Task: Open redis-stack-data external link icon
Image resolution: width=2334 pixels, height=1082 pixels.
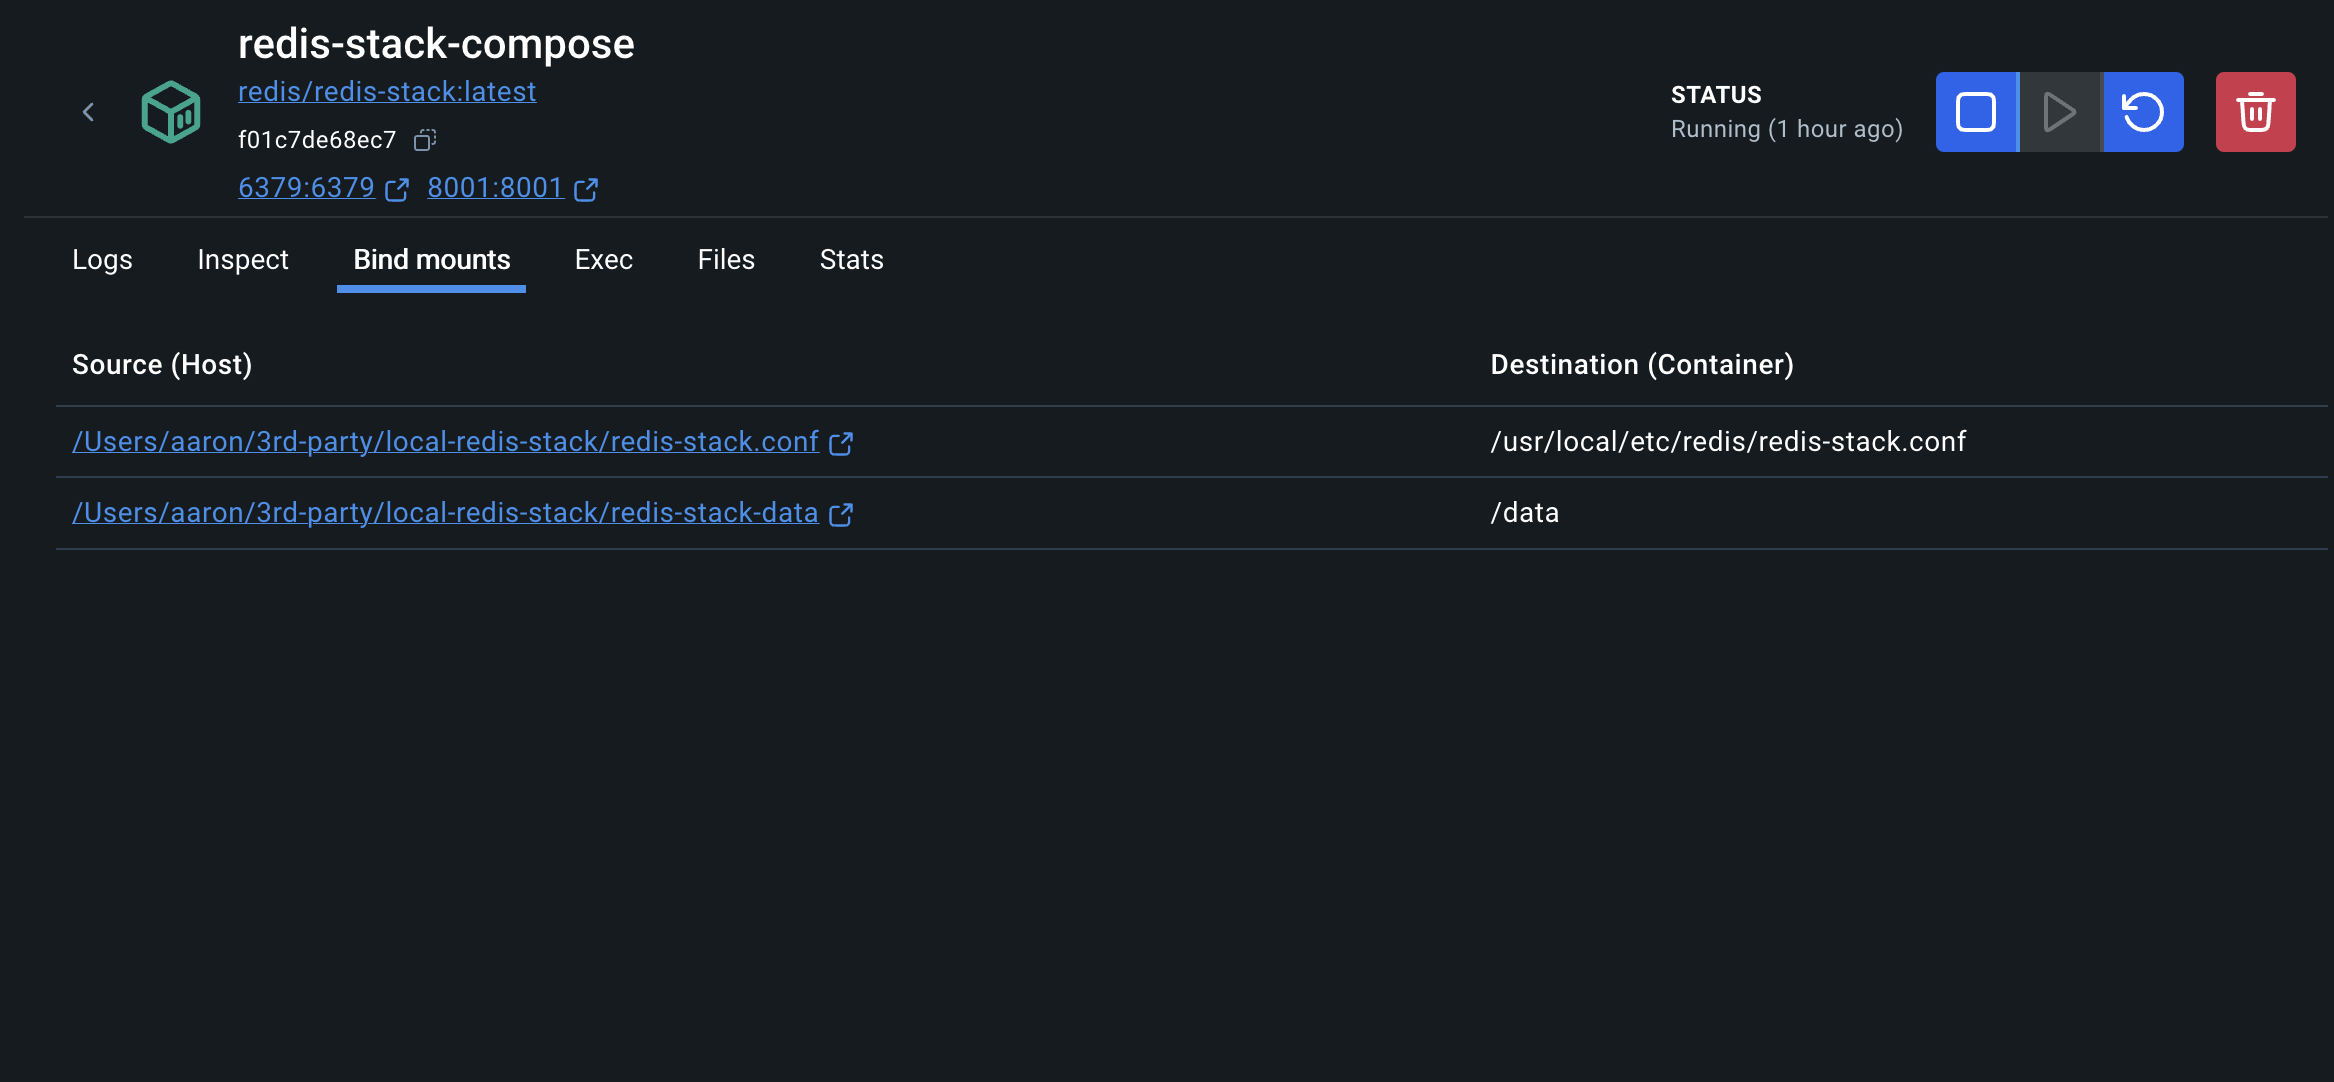Action: [x=842, y=514]
